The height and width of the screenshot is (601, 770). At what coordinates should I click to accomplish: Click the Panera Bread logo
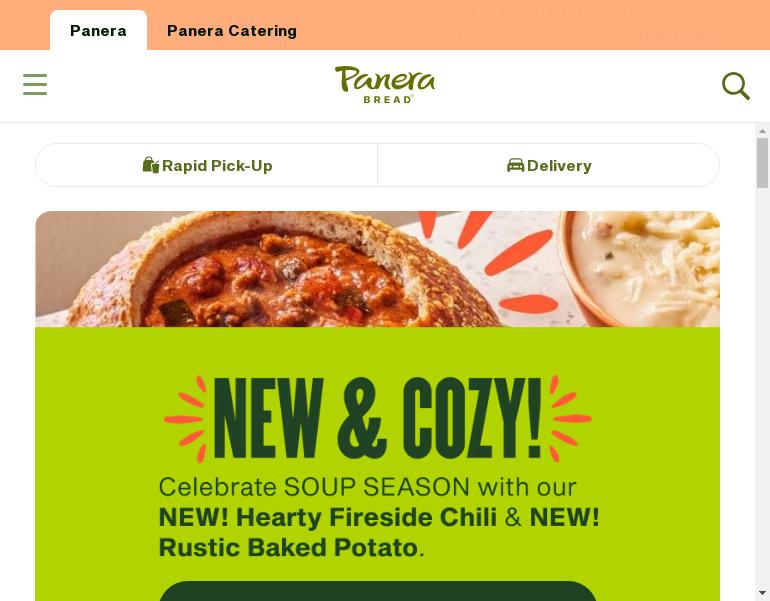click(x=385, y=85)
